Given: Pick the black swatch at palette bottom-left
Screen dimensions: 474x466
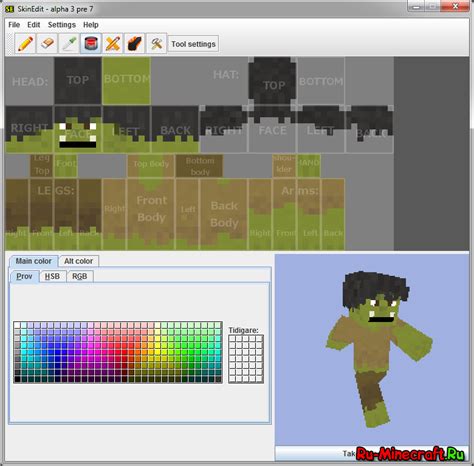Looking at the screenshot, I should [17, 379].
